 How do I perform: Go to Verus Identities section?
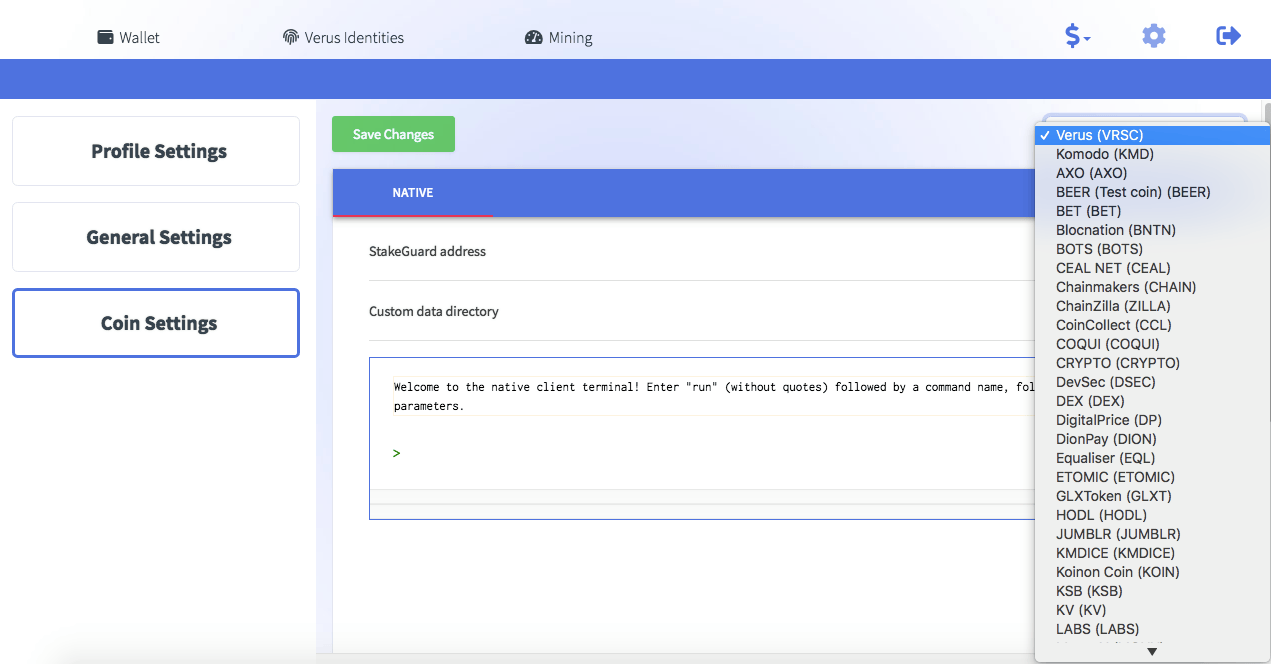pyautogui.click(x=344, y=37)
